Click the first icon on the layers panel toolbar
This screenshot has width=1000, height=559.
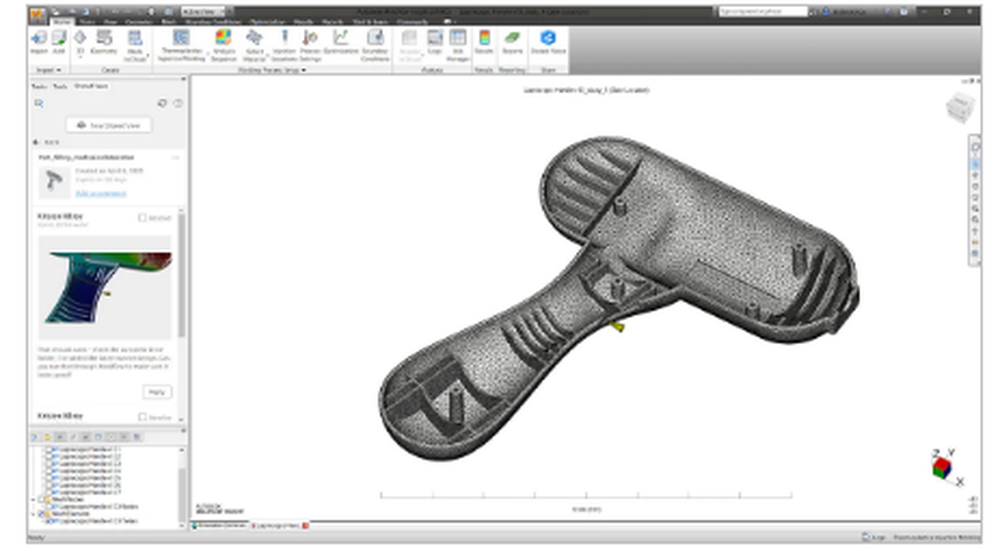click(x=35, y=437)
